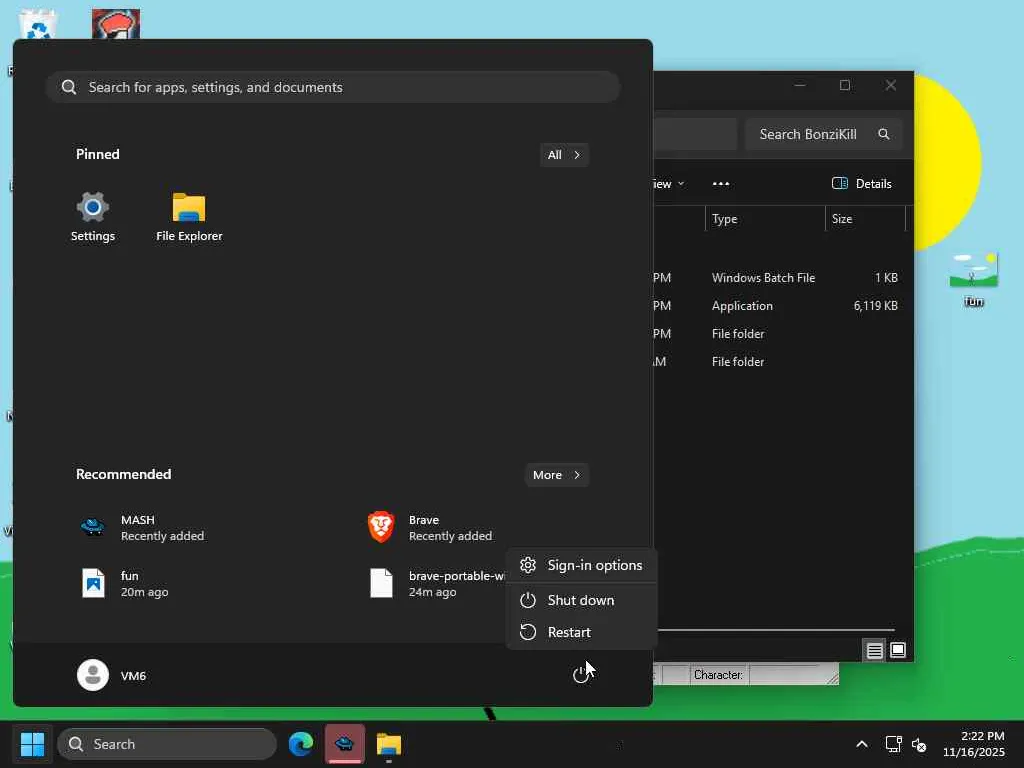Click the Recycle Bin desktop icon

click(38, 24)
